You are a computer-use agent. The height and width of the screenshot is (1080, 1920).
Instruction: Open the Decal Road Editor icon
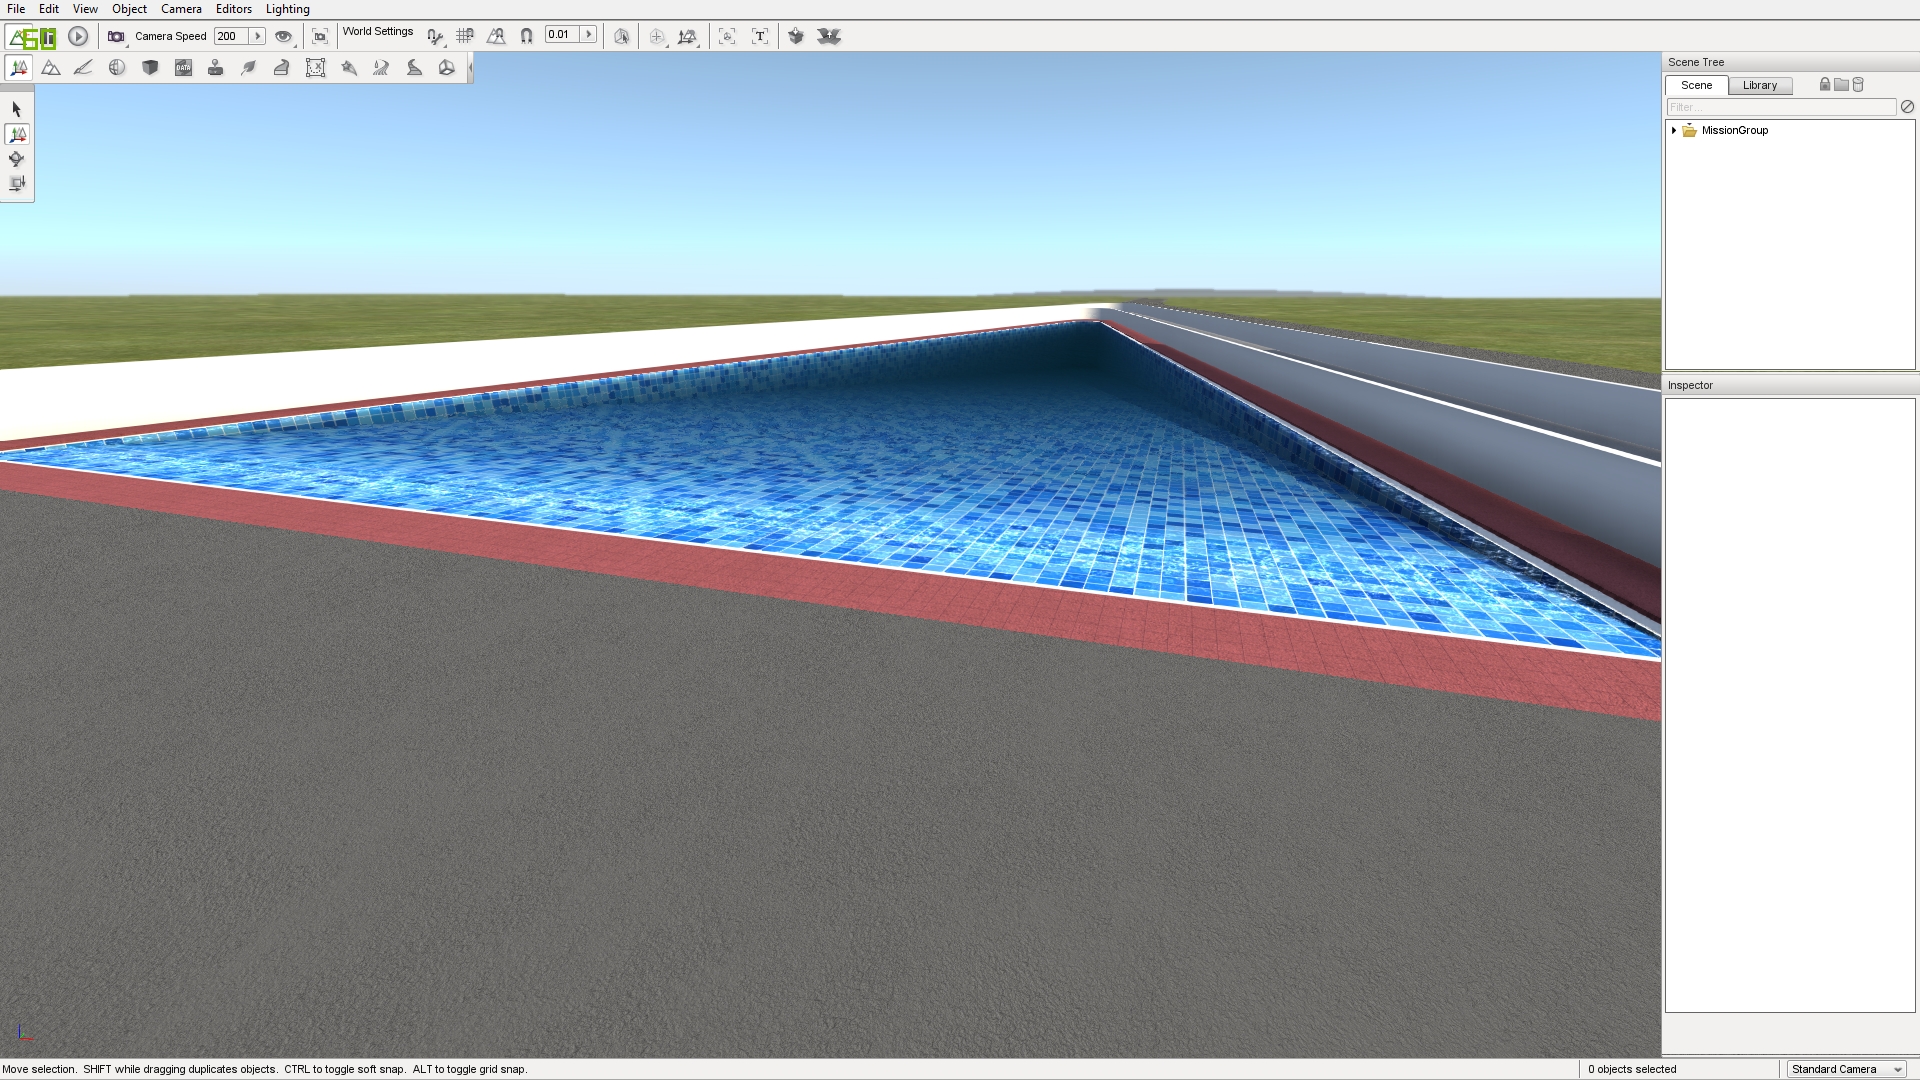414,68
